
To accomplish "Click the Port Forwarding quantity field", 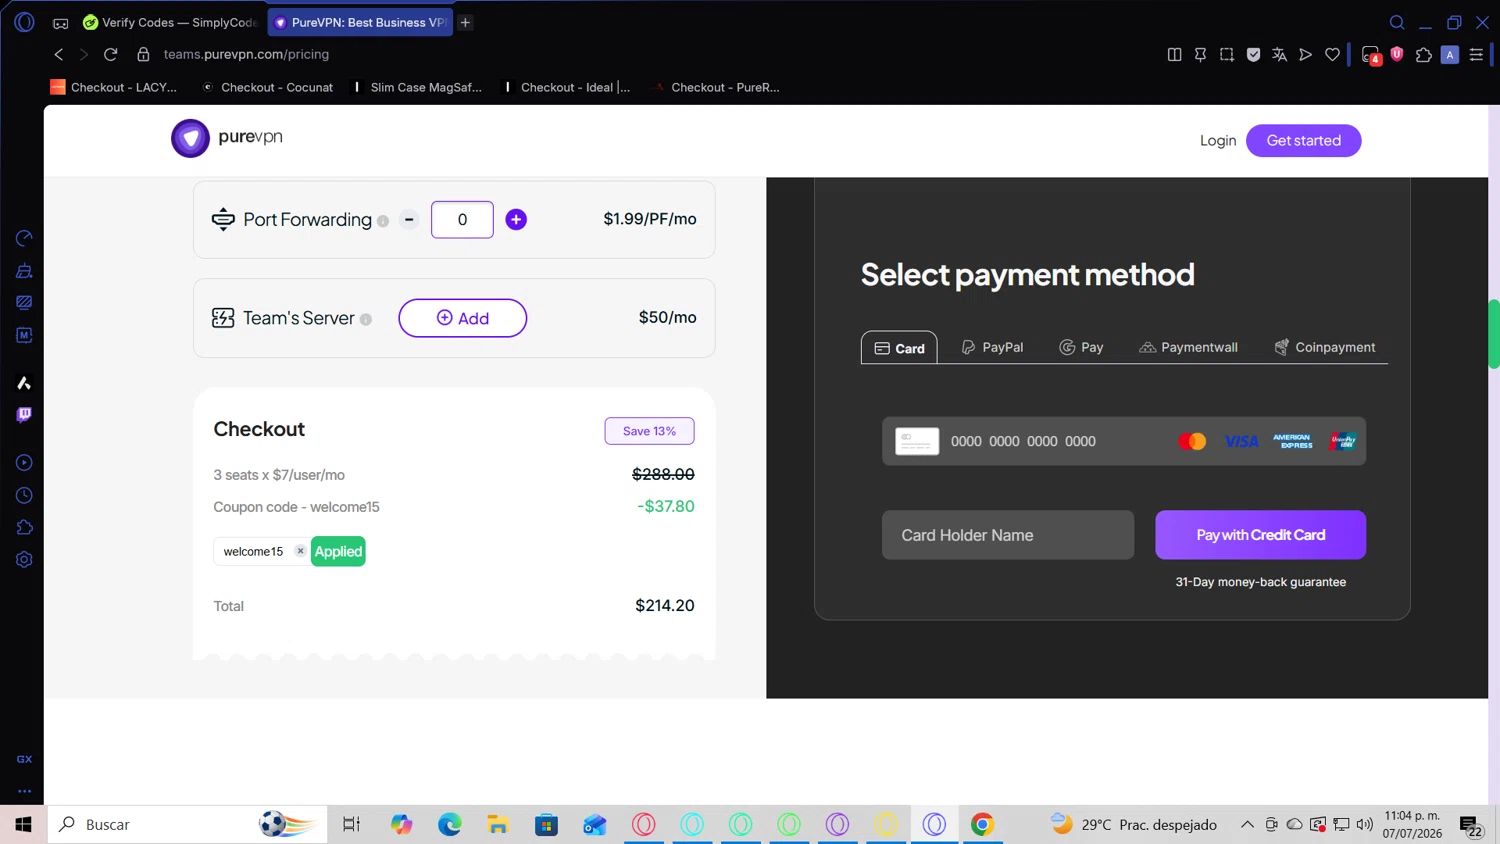I will 462,219.
